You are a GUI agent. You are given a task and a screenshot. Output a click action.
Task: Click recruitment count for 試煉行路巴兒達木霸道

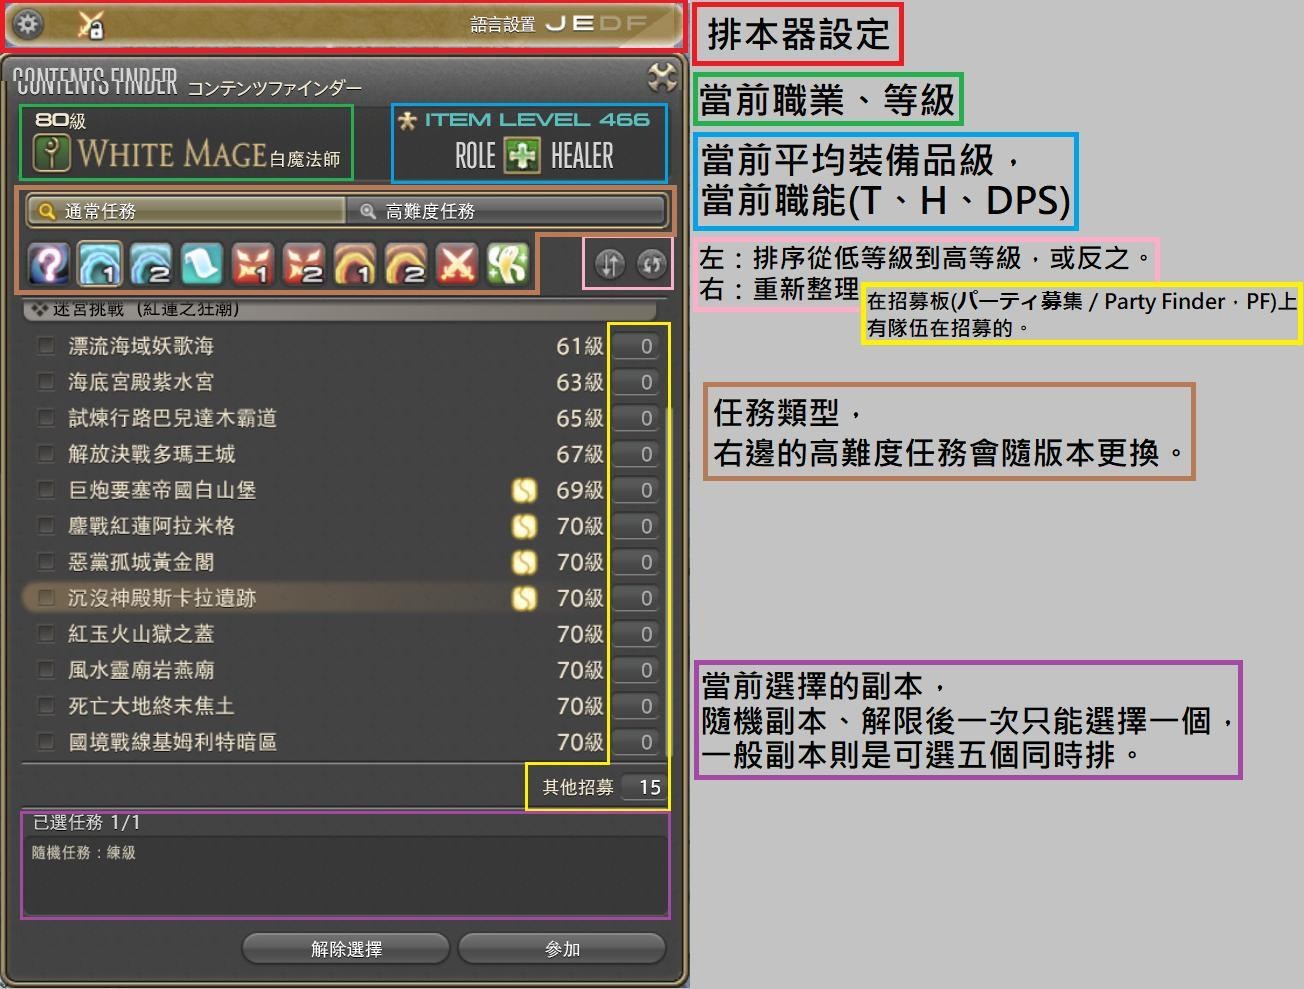coord(636,418)
